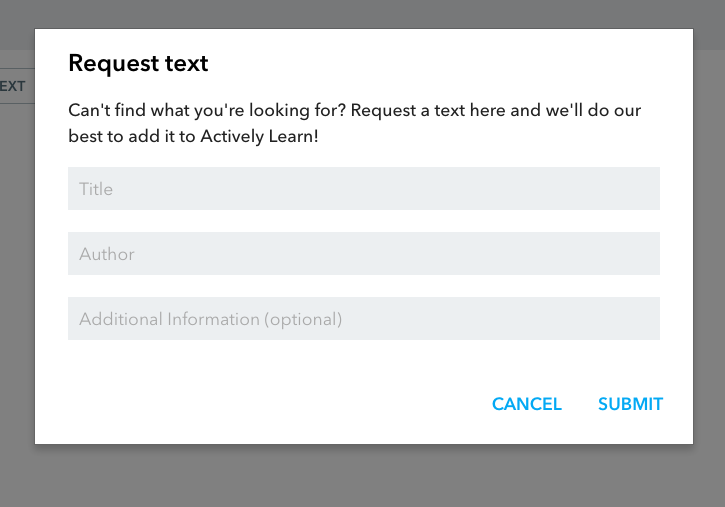The image size is (725, 507).
Task: Click into the Title input field
Action: coord(363,189)
